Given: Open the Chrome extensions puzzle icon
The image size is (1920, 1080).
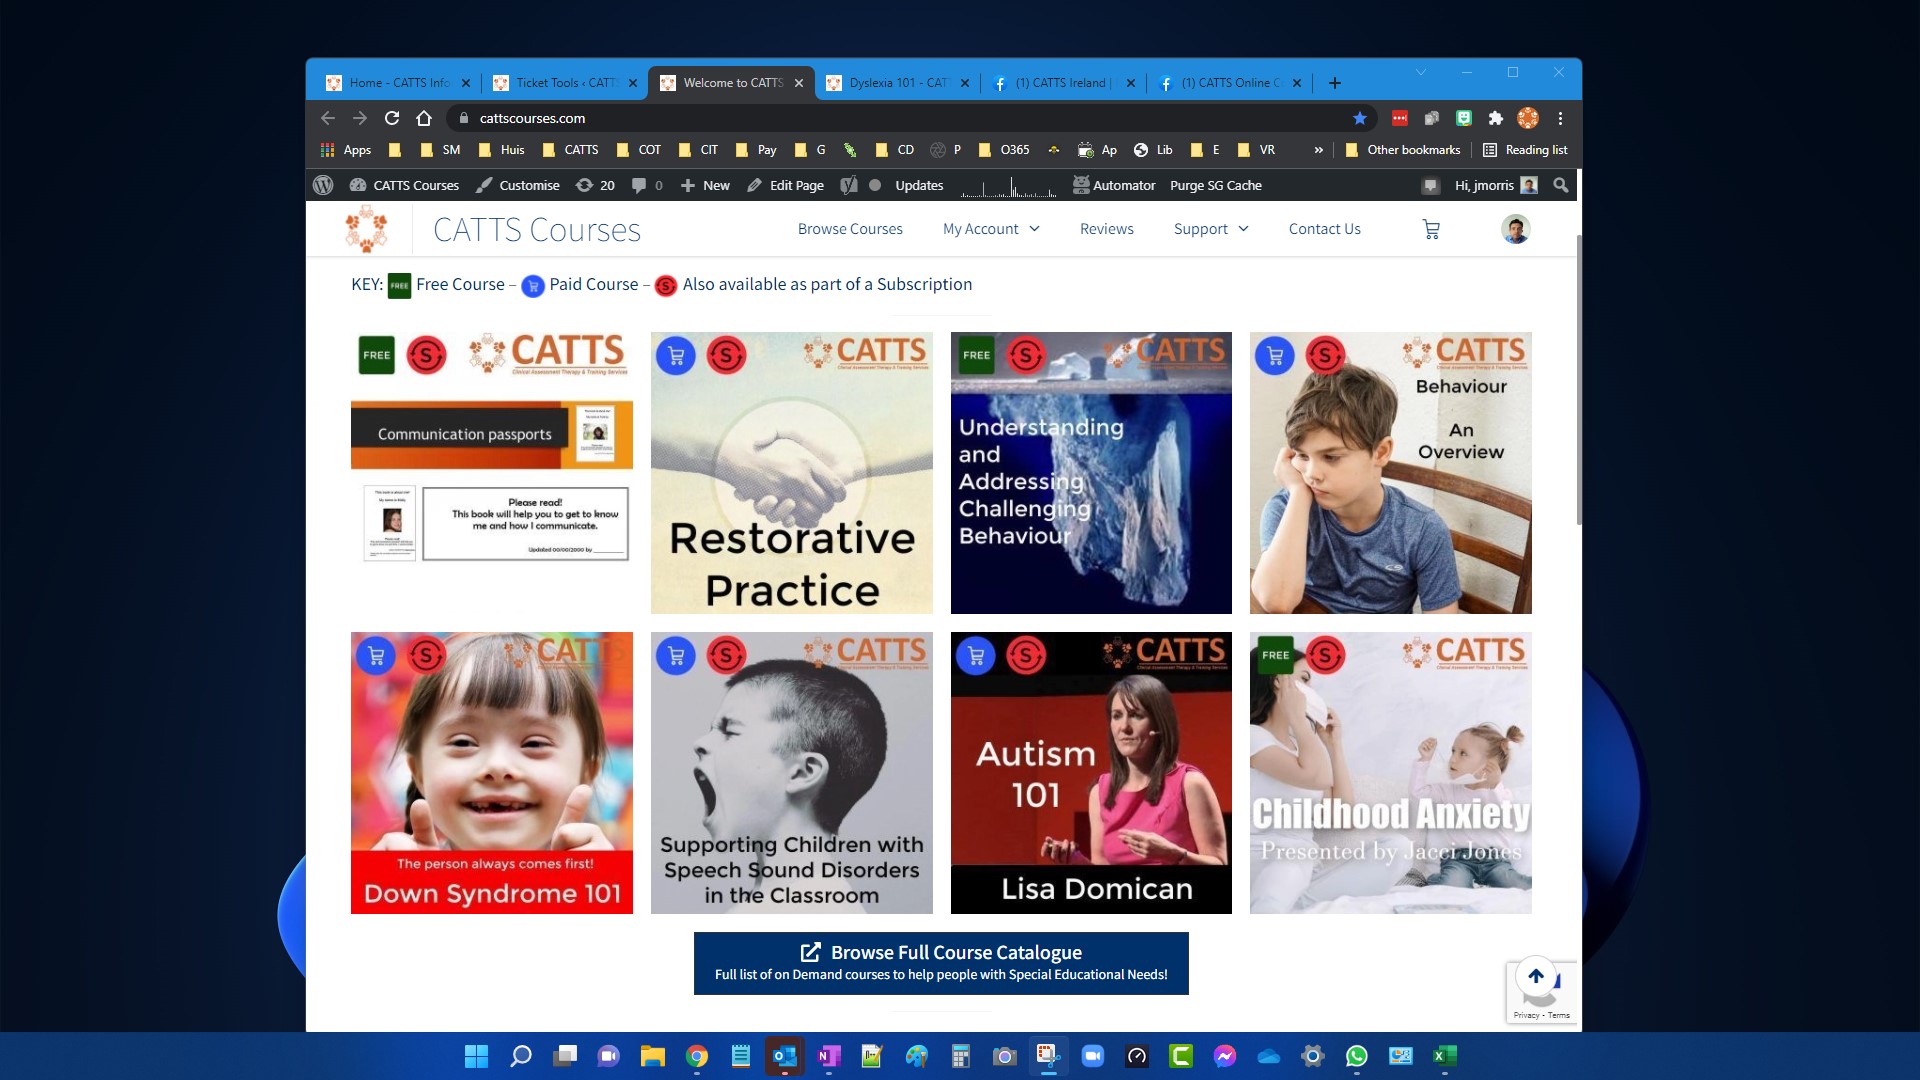Looking at the screenshot, I should (1496, 118).
